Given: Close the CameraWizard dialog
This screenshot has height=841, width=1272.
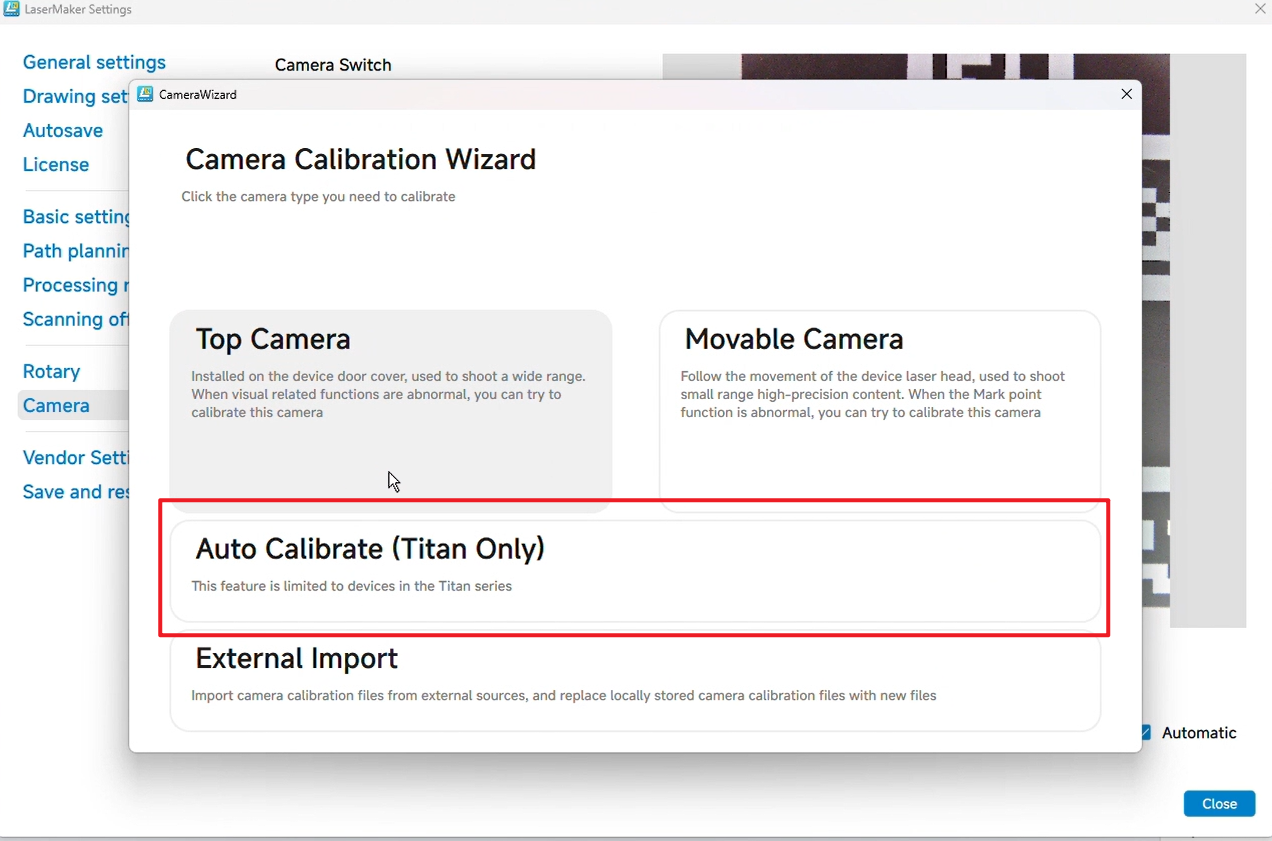Looking at the screenshot, I should point(1127,94).
